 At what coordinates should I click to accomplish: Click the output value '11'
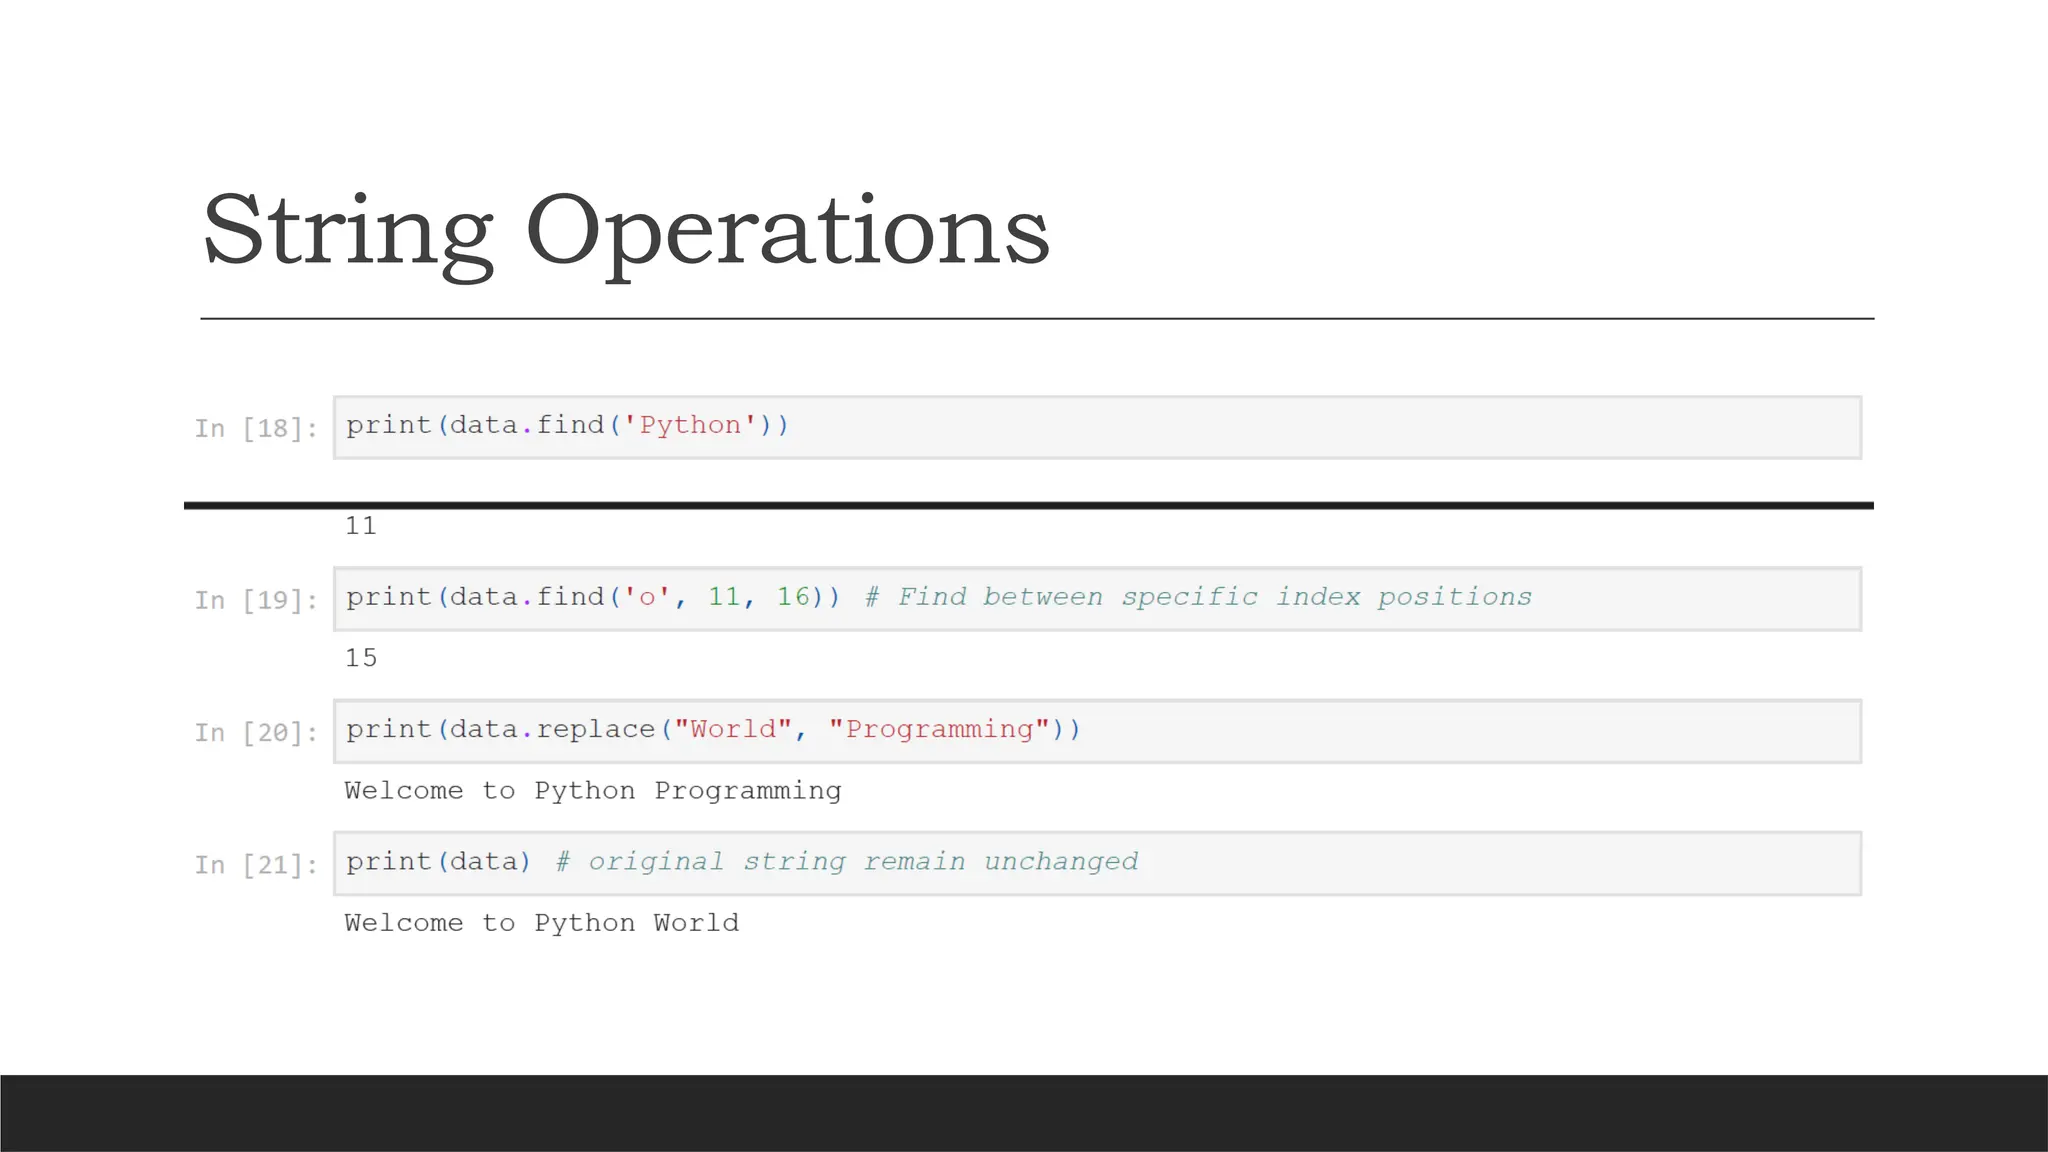pos(361,526)
